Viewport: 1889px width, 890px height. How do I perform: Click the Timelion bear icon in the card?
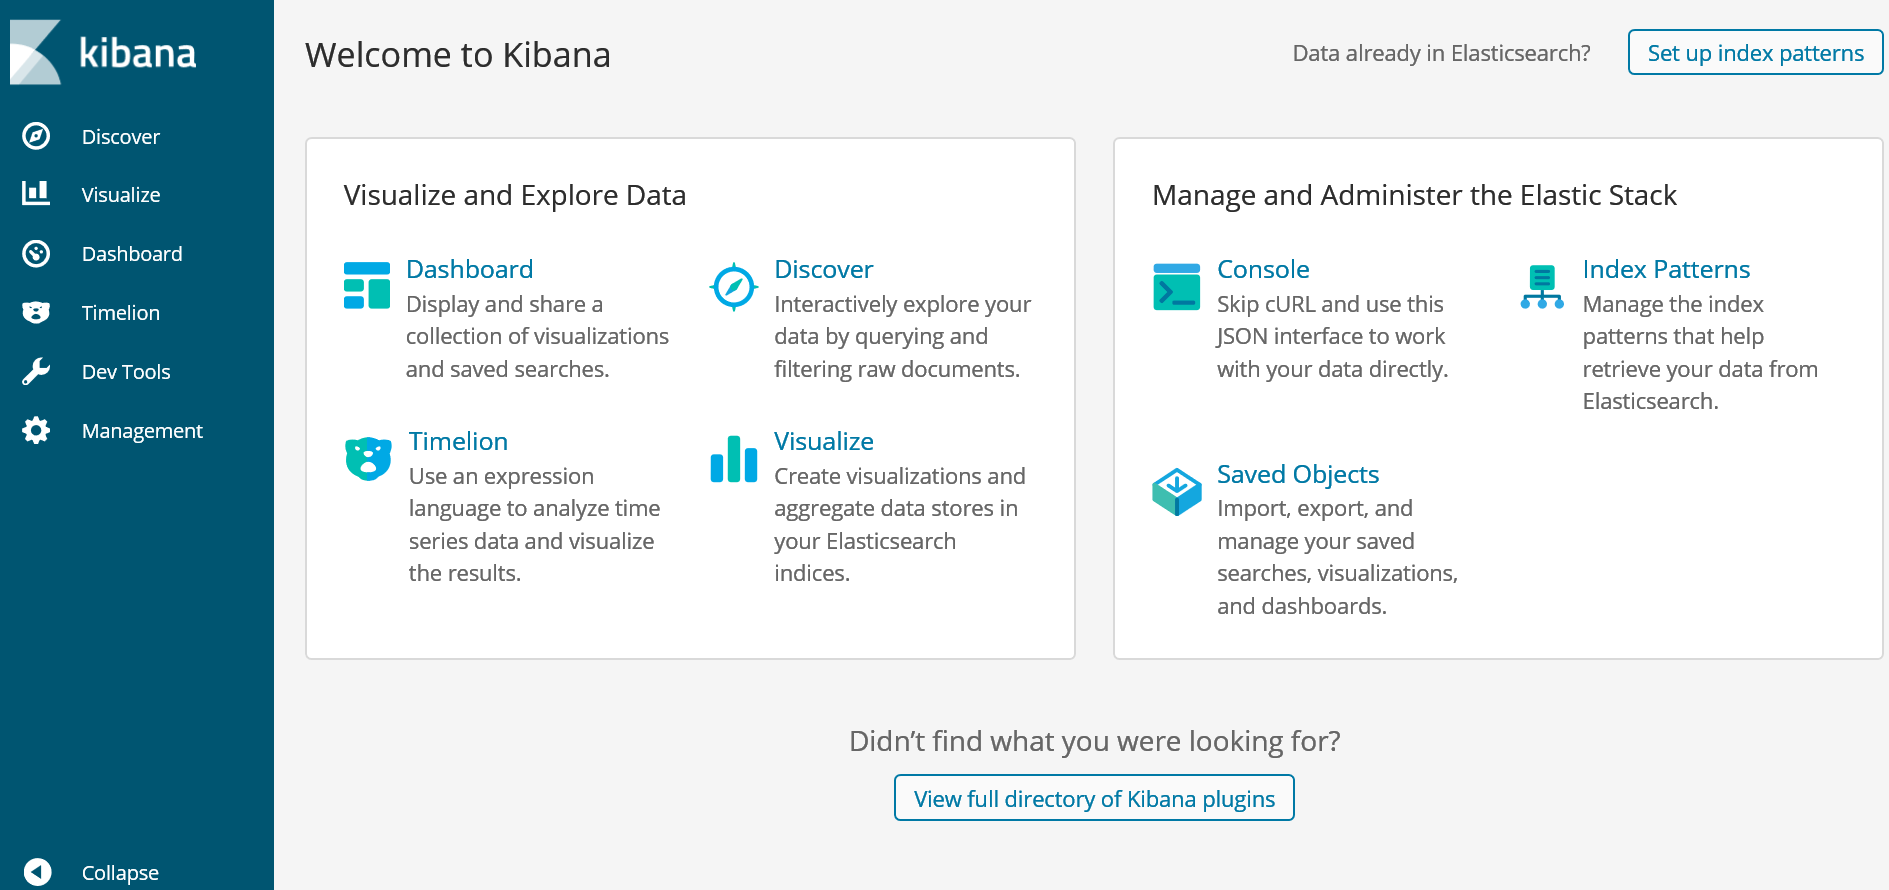pos(368,459)
